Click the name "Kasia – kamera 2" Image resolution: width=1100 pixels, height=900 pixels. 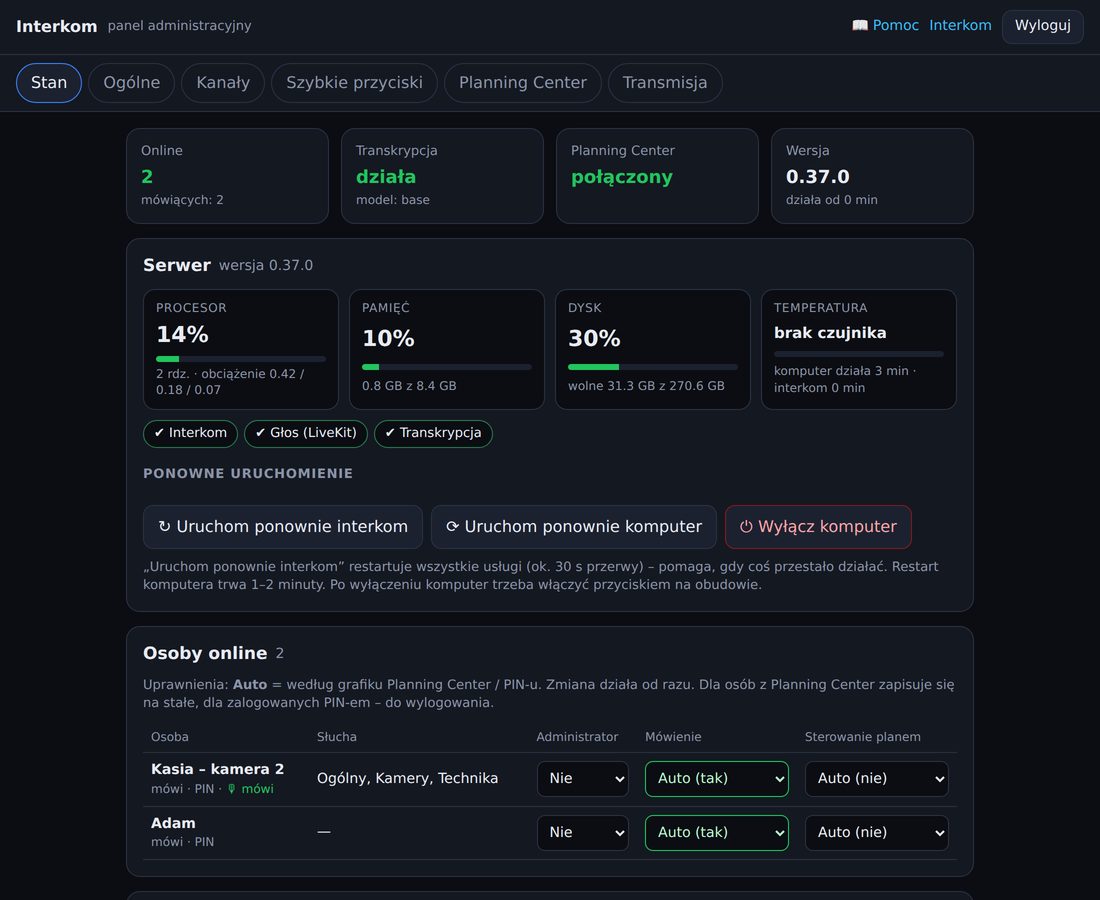(x=217, y=770)
